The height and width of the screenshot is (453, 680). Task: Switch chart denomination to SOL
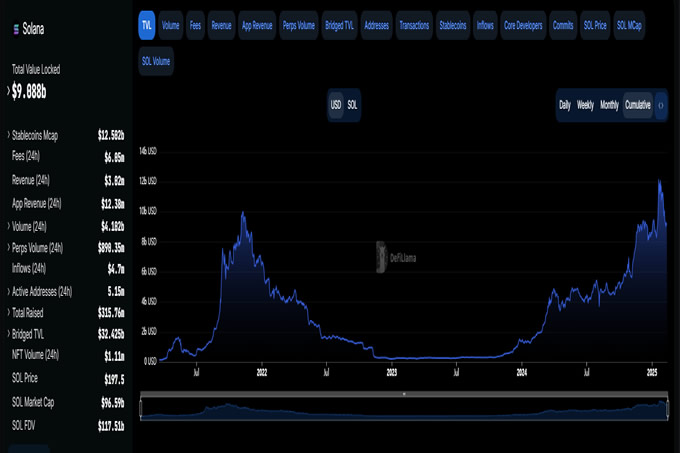click(352, 105)
